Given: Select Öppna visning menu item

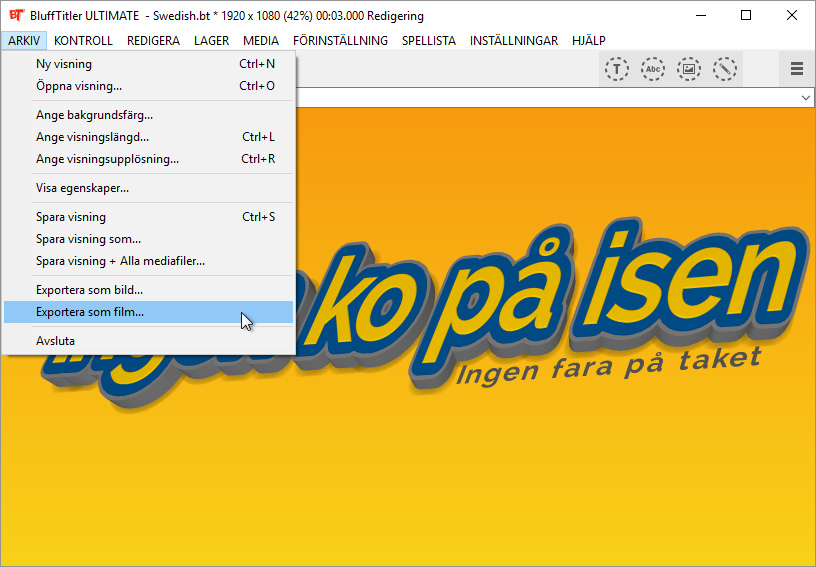Looking at the screenshot, I should tap(79, 86).
